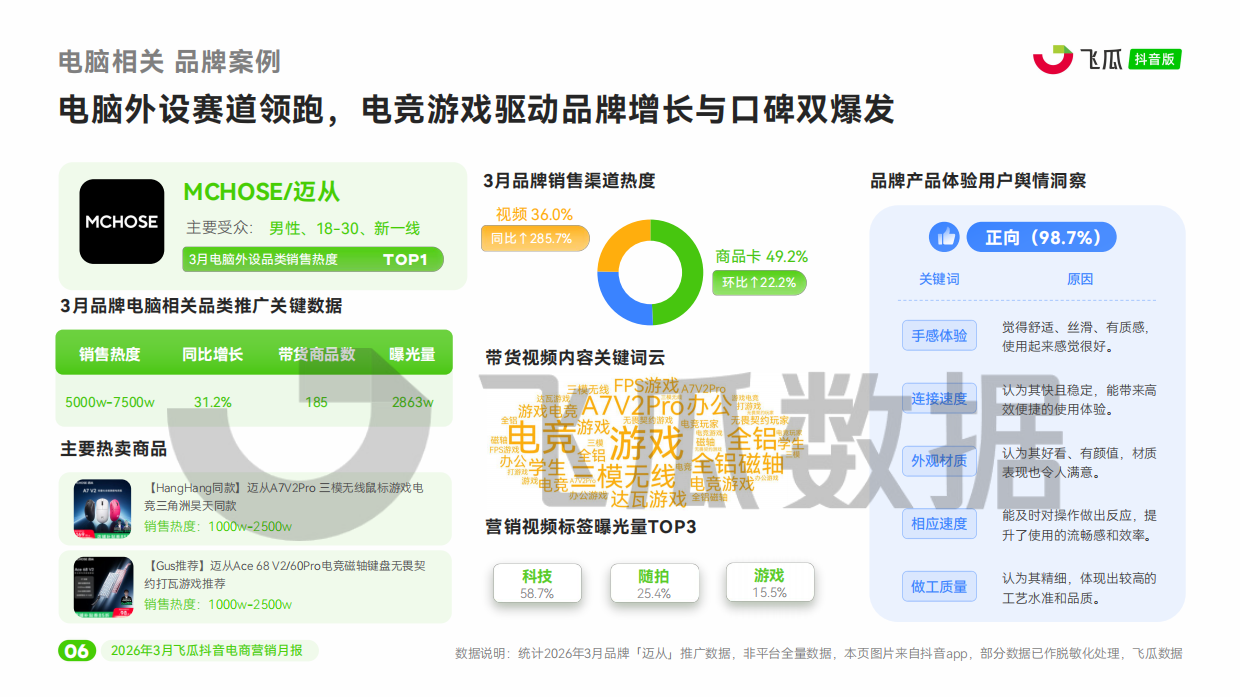This screenshot has width=1240, height=697.
Task: Click the 随拍 25.4% tag card
Action: tap(654, 583)
